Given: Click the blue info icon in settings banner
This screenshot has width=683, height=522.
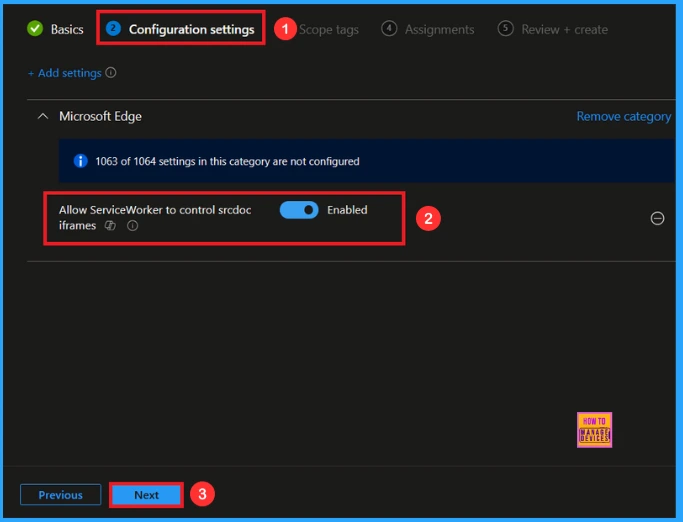Looking at the screenshot, I should (81, 161).
